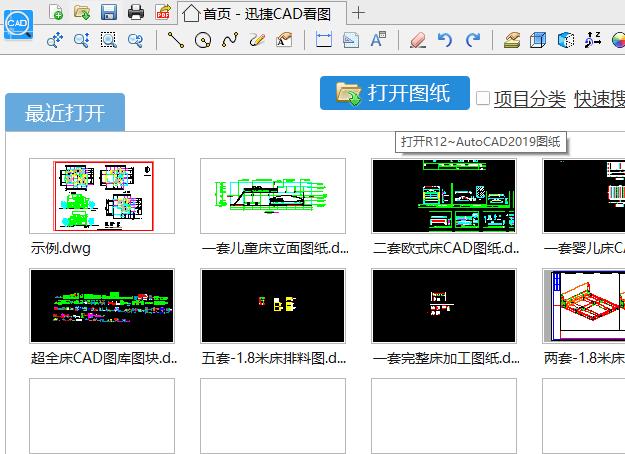Click the text annotation stamp icon
The height and width of the screenshot is (454, 625).
284,40
